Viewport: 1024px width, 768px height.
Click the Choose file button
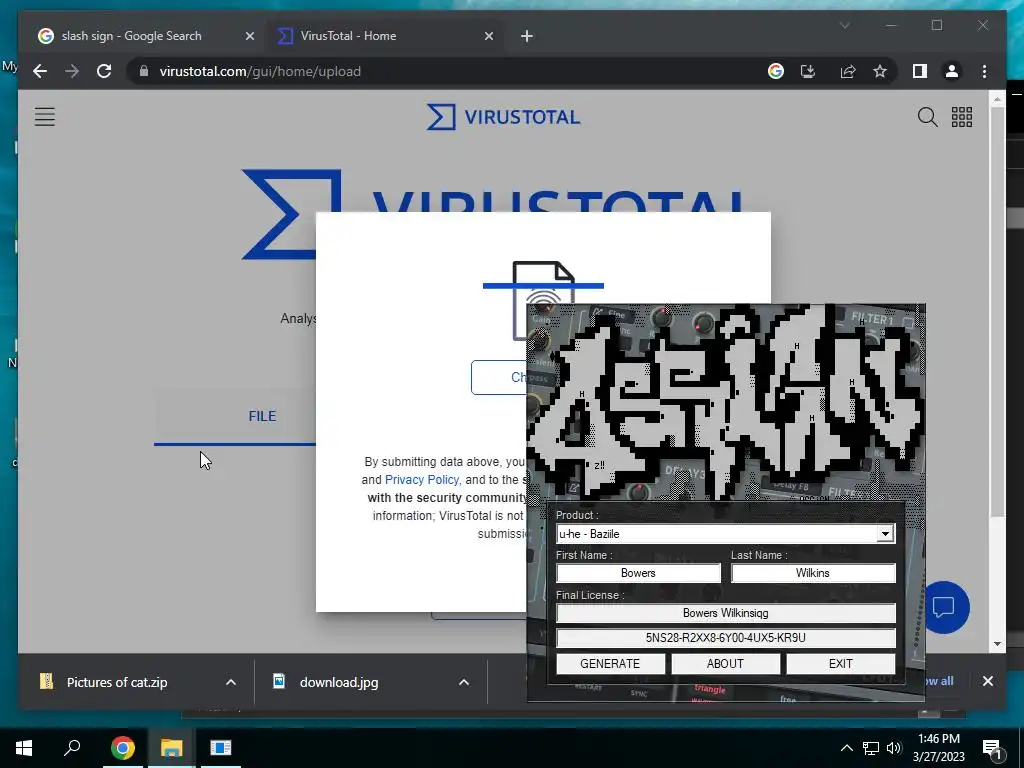[x=500, y=377]
